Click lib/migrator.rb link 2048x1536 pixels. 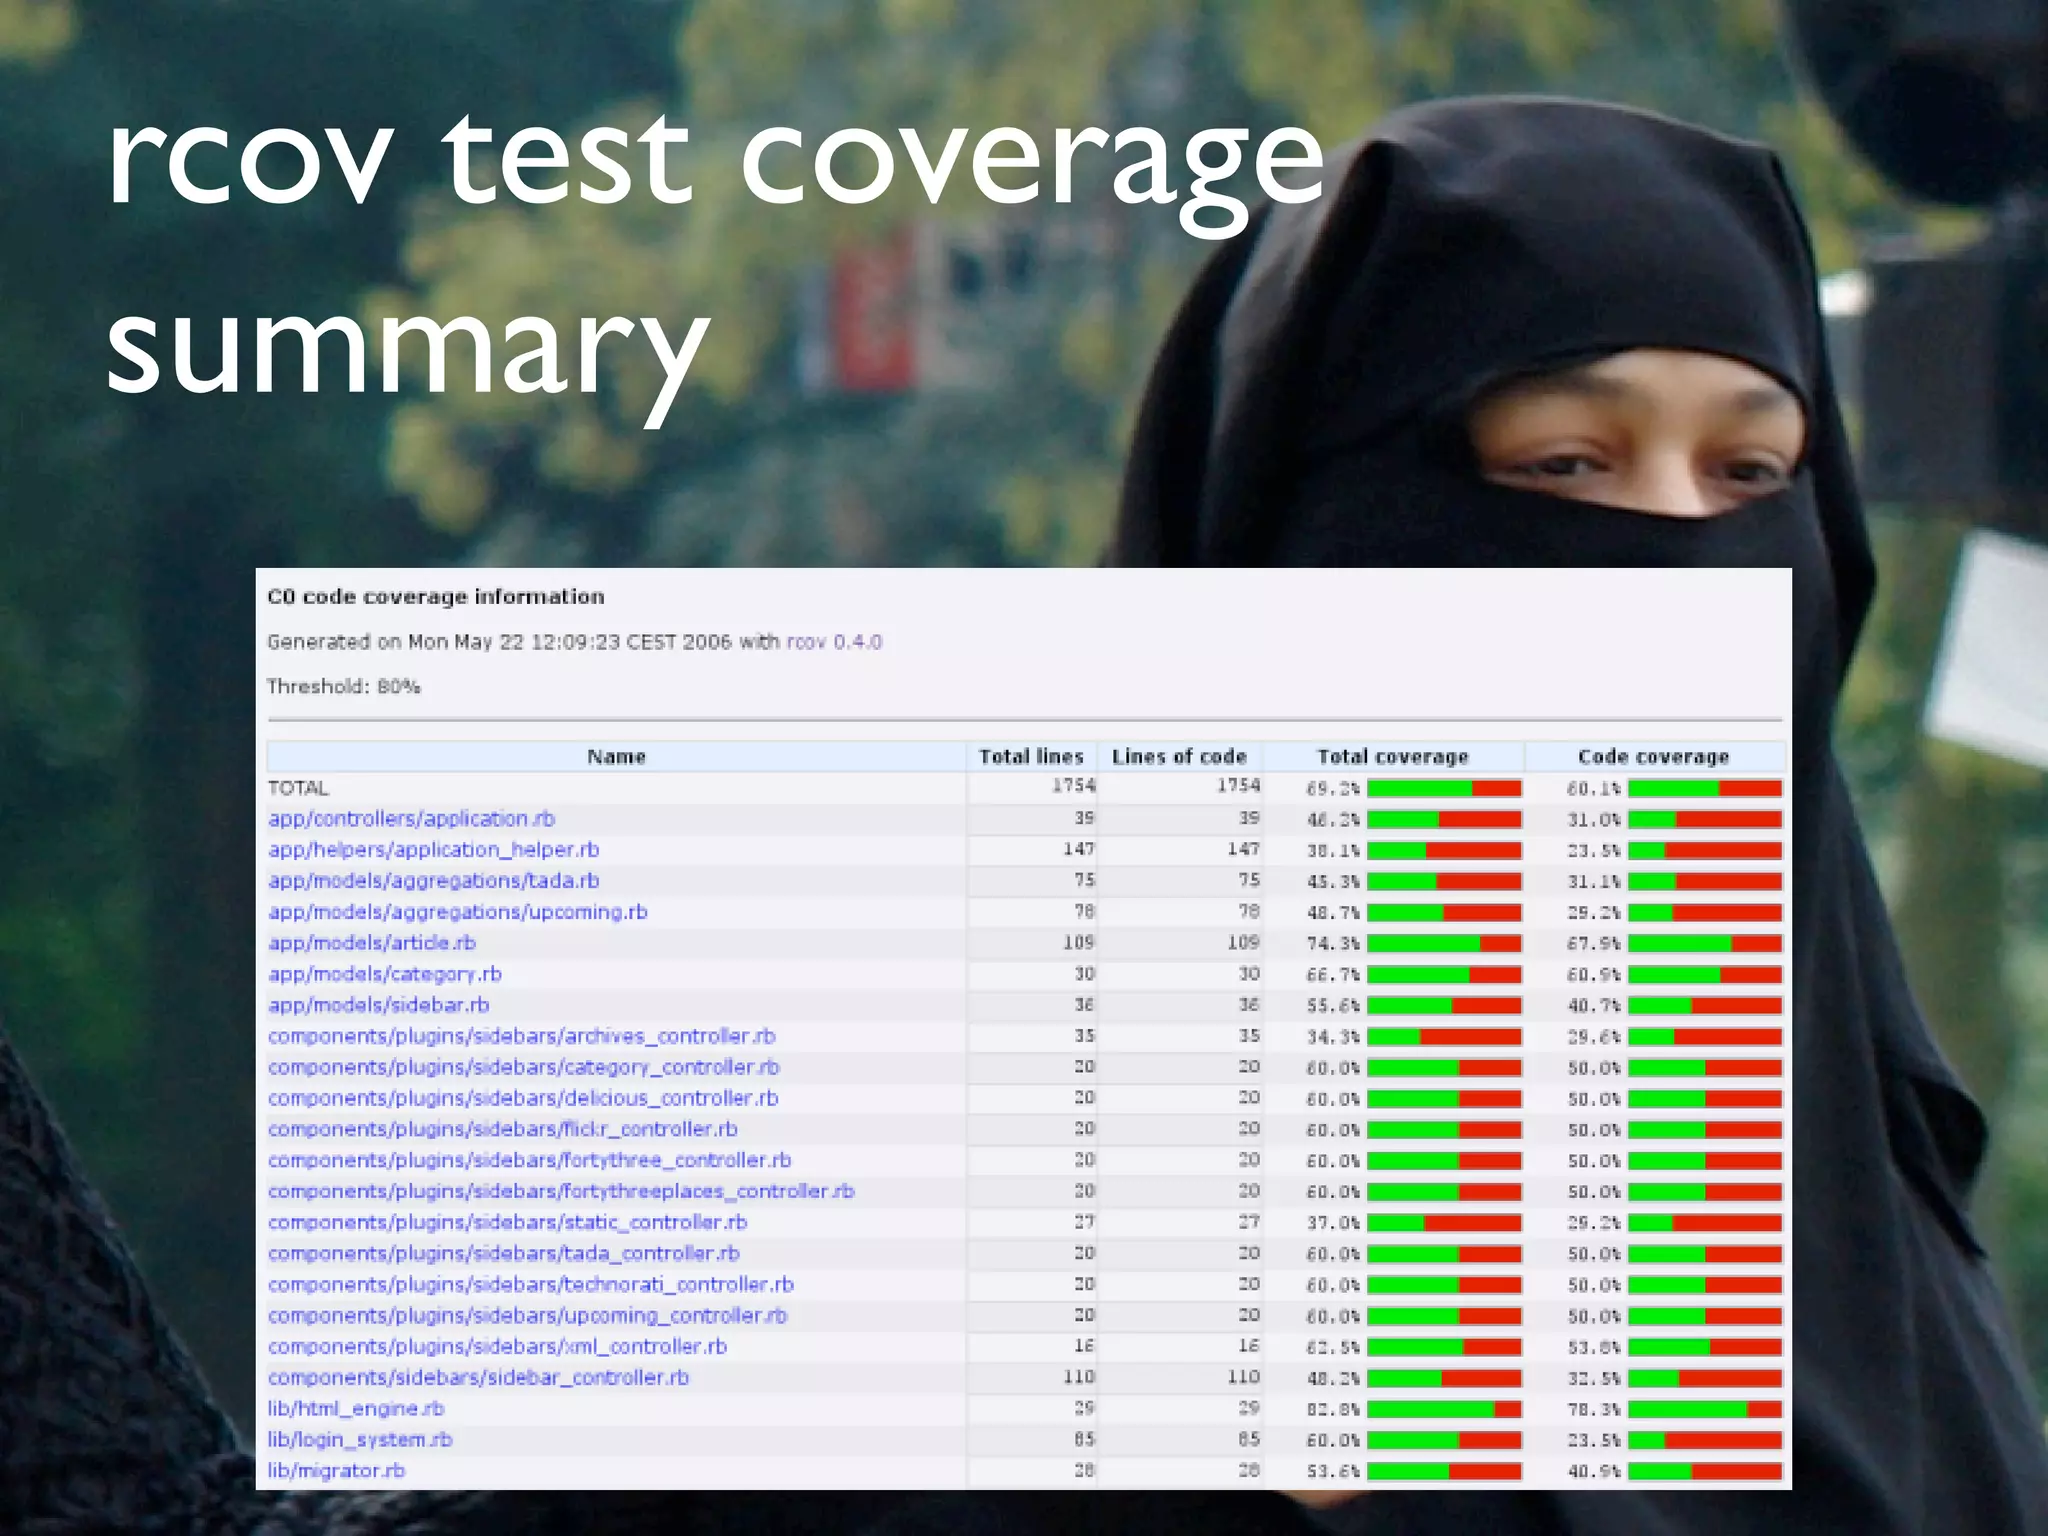pyautogui.click(x=335, y=1471)
